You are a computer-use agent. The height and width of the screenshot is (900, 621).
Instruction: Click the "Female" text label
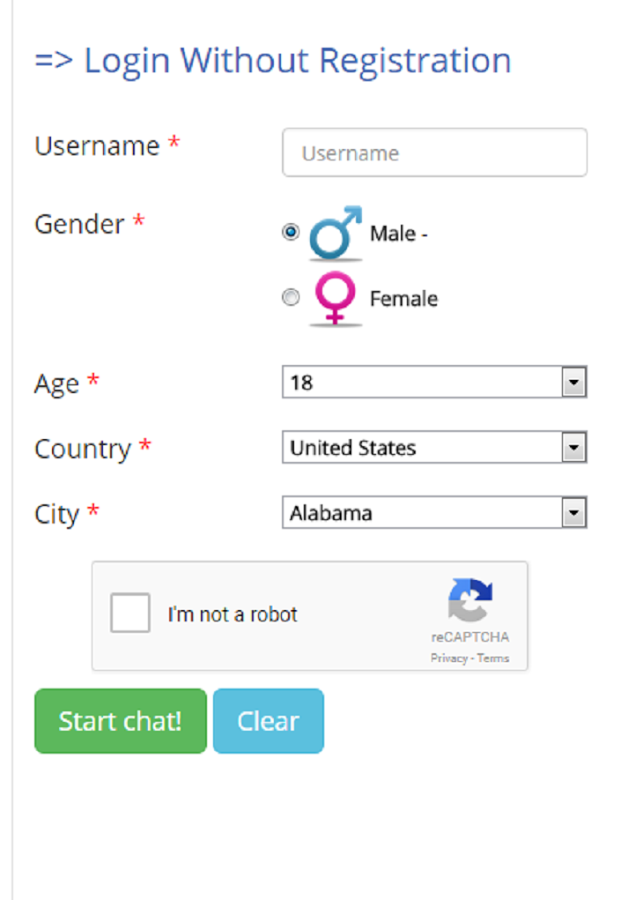tap(403, 299)
